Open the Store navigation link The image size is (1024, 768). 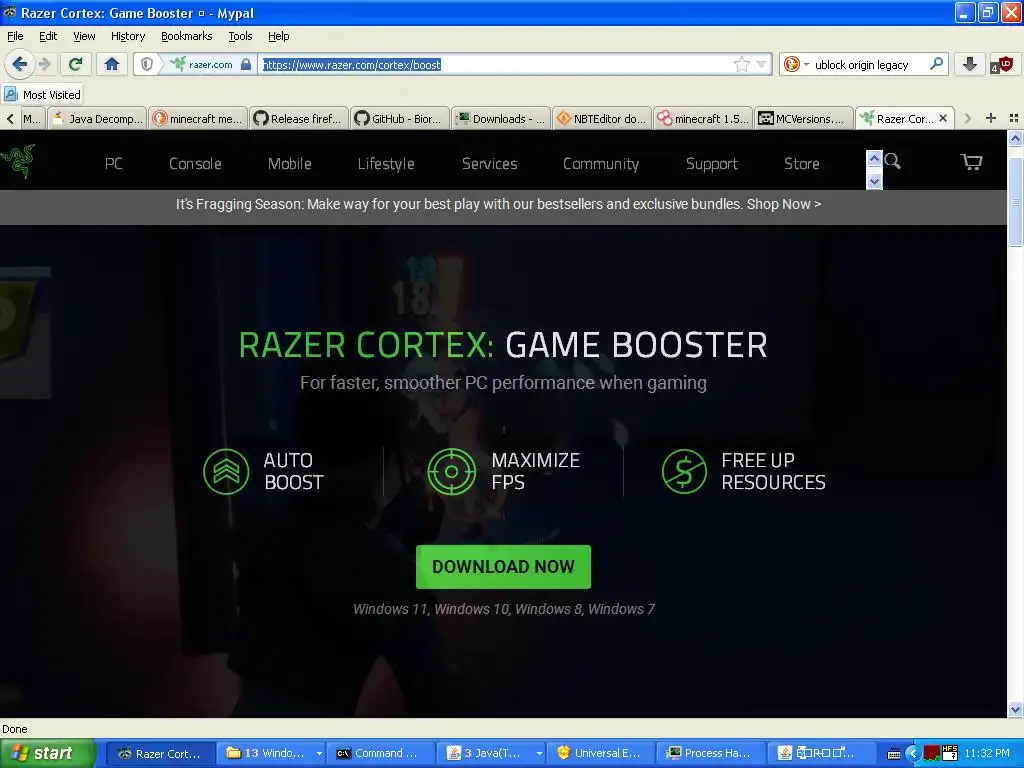[x=801, y=163]
